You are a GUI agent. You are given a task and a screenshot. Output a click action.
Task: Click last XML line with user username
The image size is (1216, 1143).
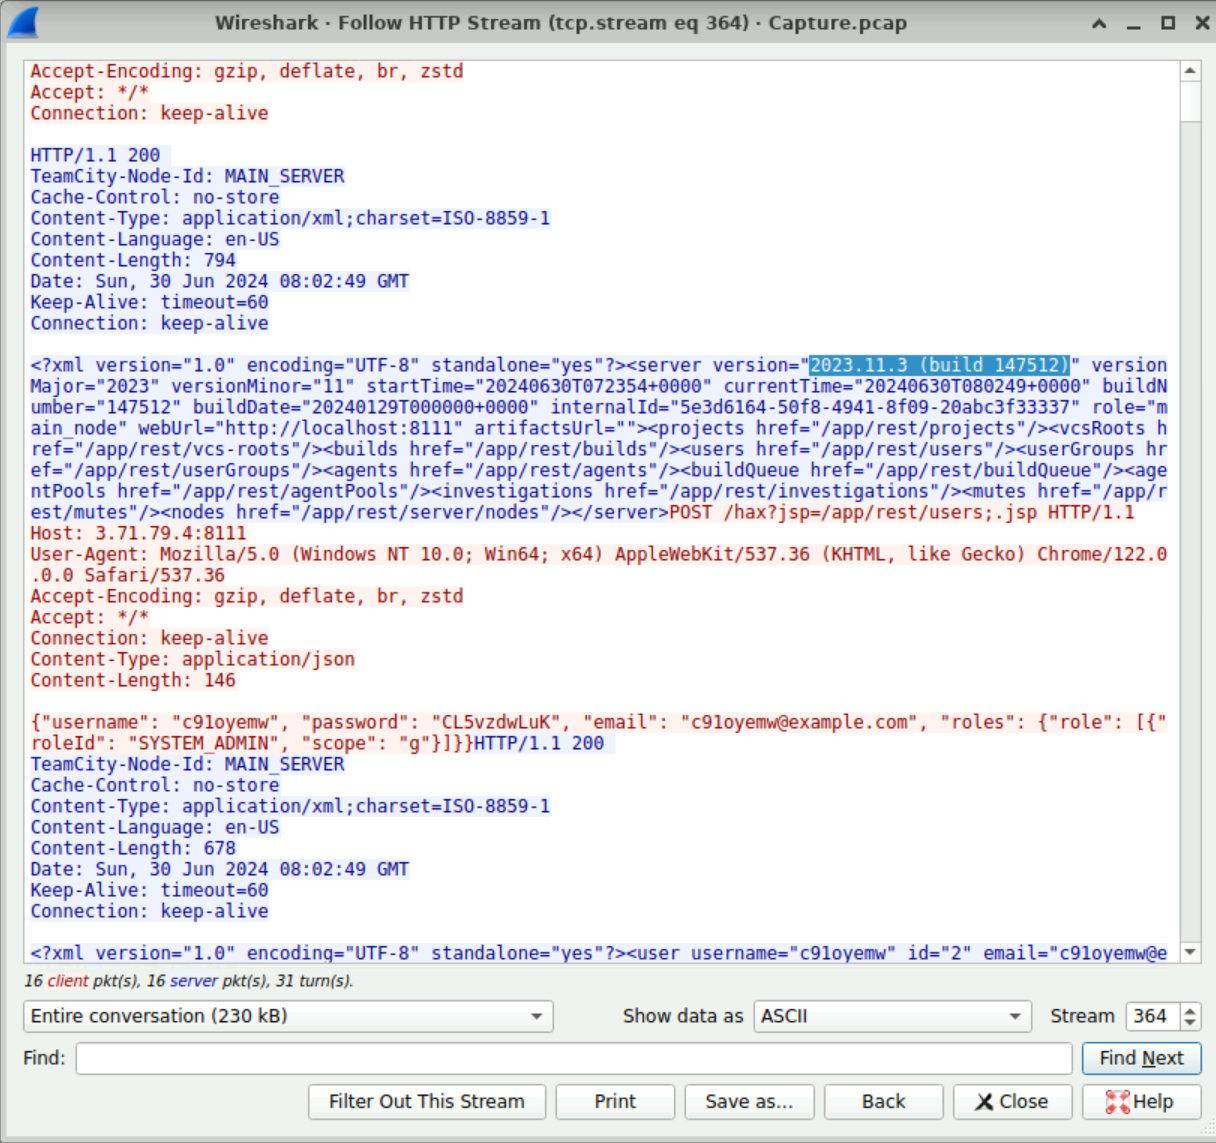pos(598,953)
